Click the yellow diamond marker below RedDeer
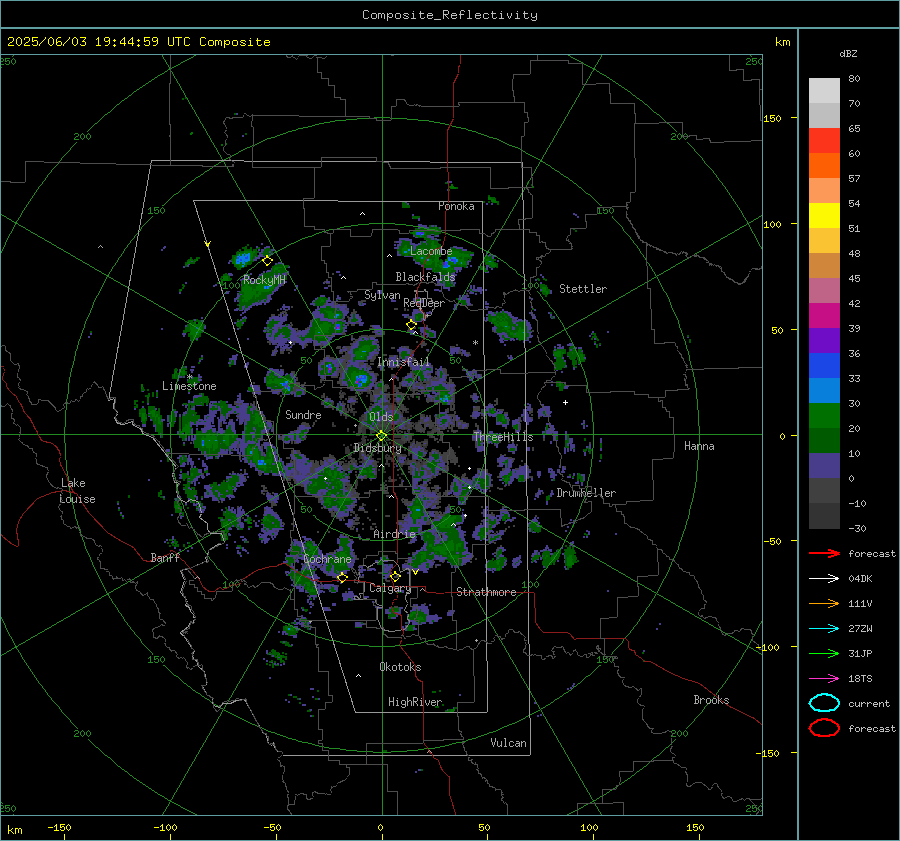The image size is (900, 841). coord(411,325)
